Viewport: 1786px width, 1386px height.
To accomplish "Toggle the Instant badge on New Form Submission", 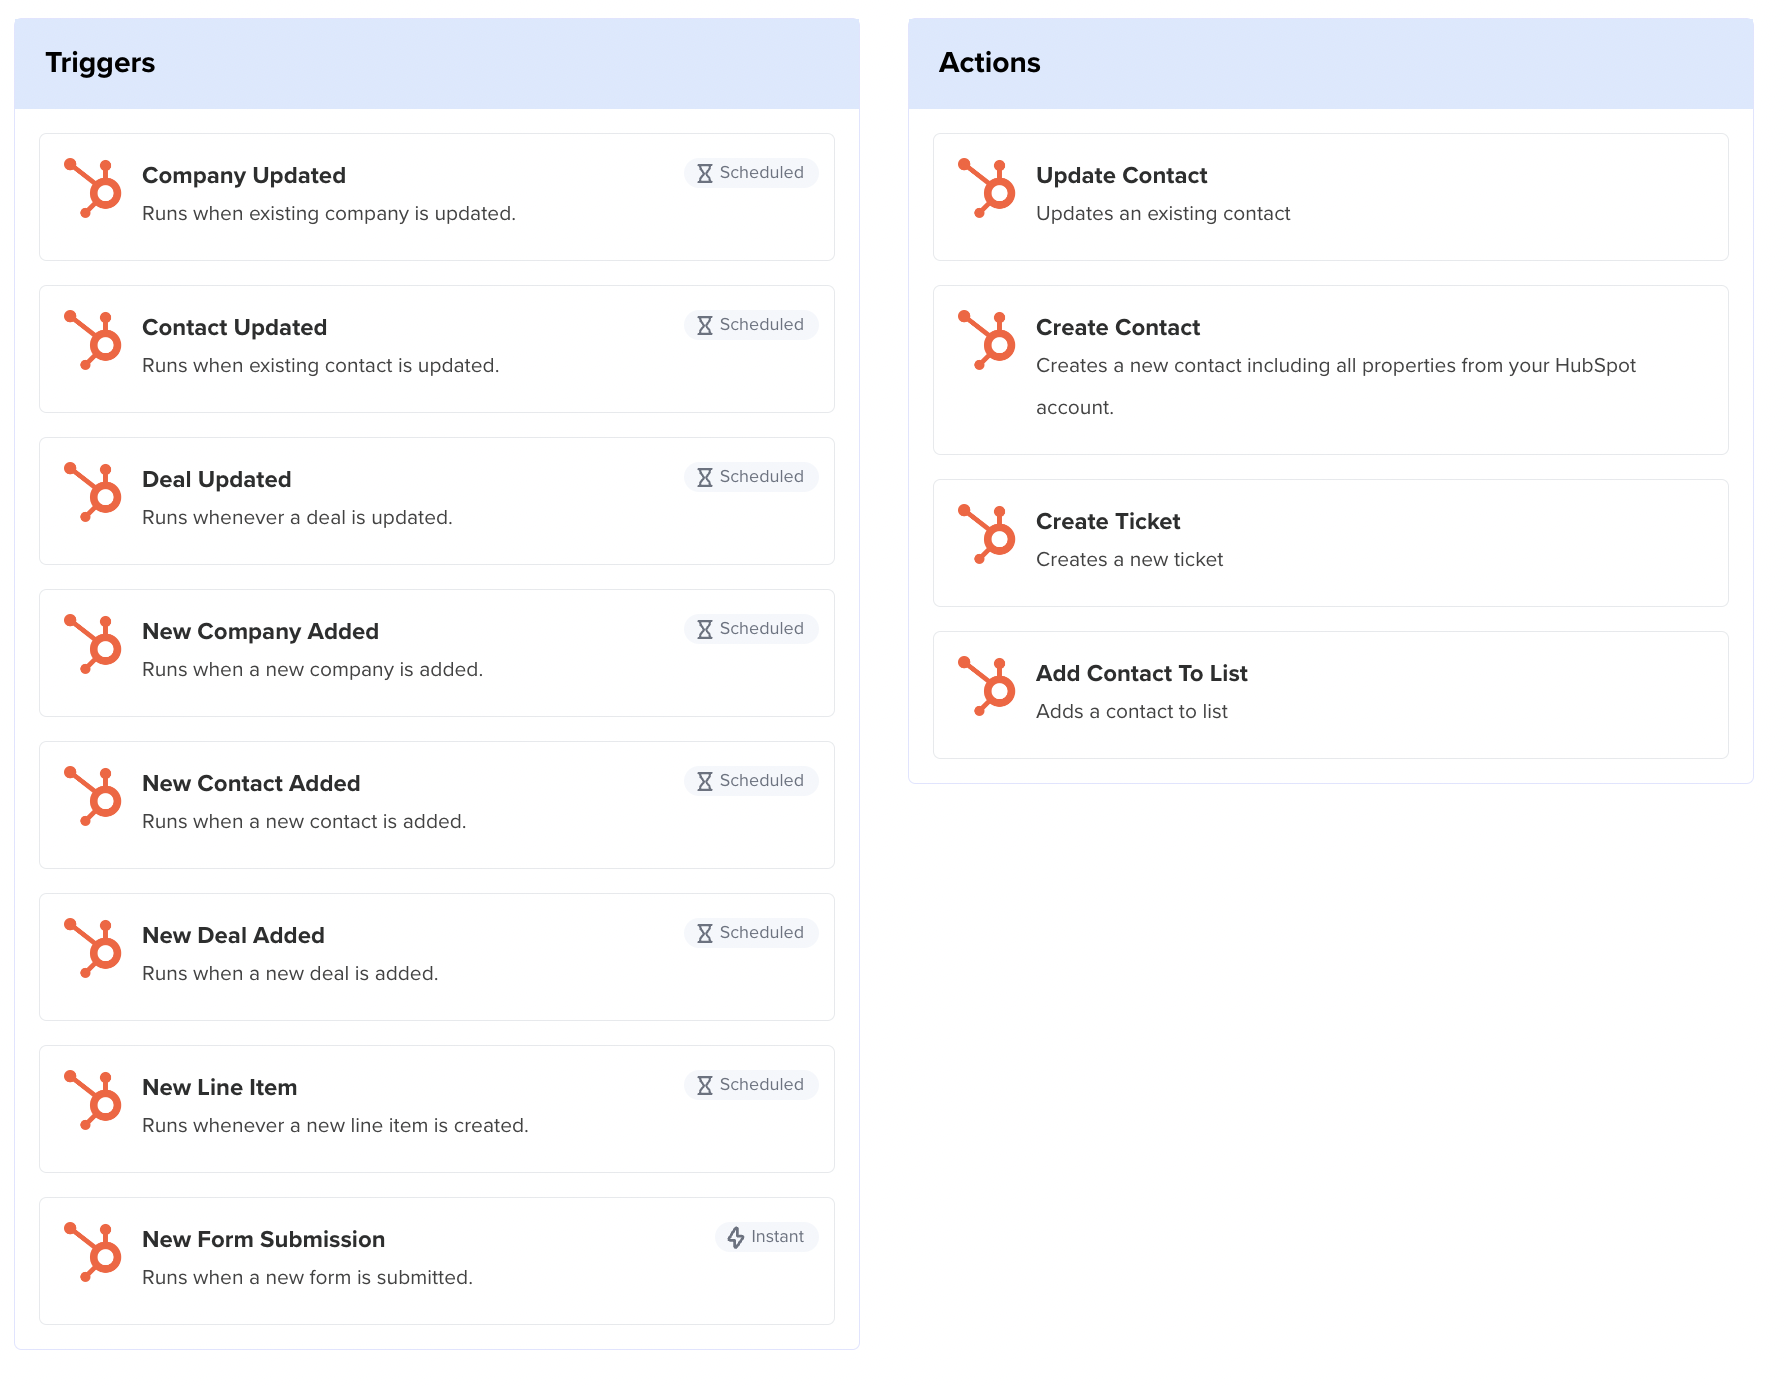I will tap(766, 1236).
